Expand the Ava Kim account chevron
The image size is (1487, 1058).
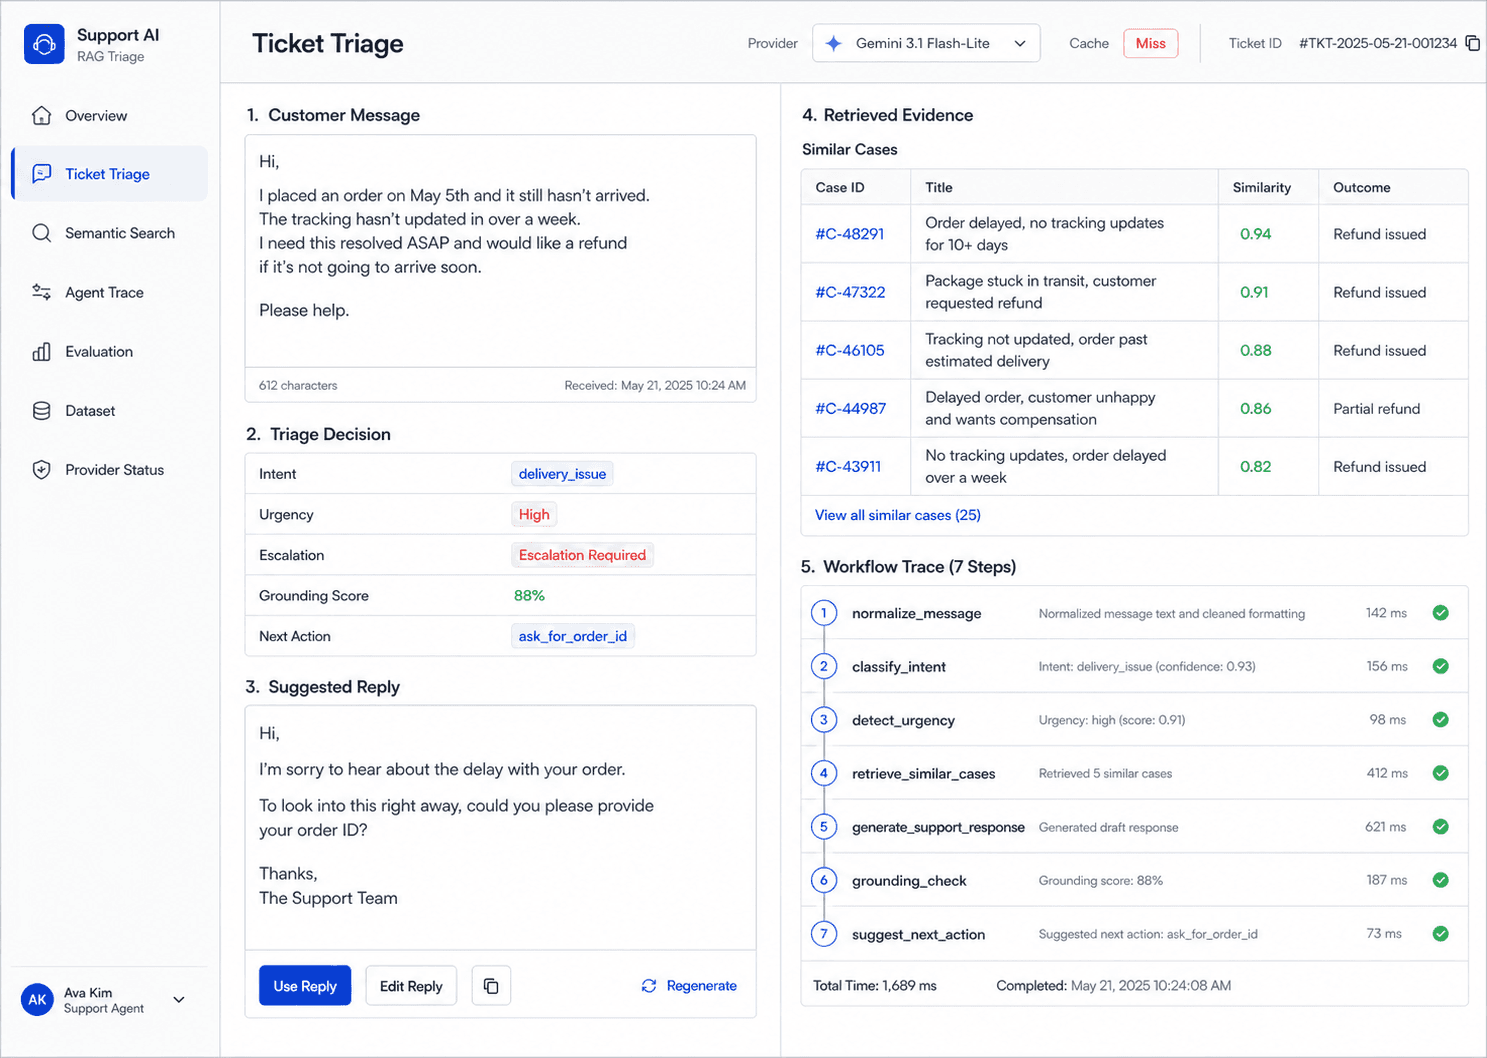[179, 1000]
